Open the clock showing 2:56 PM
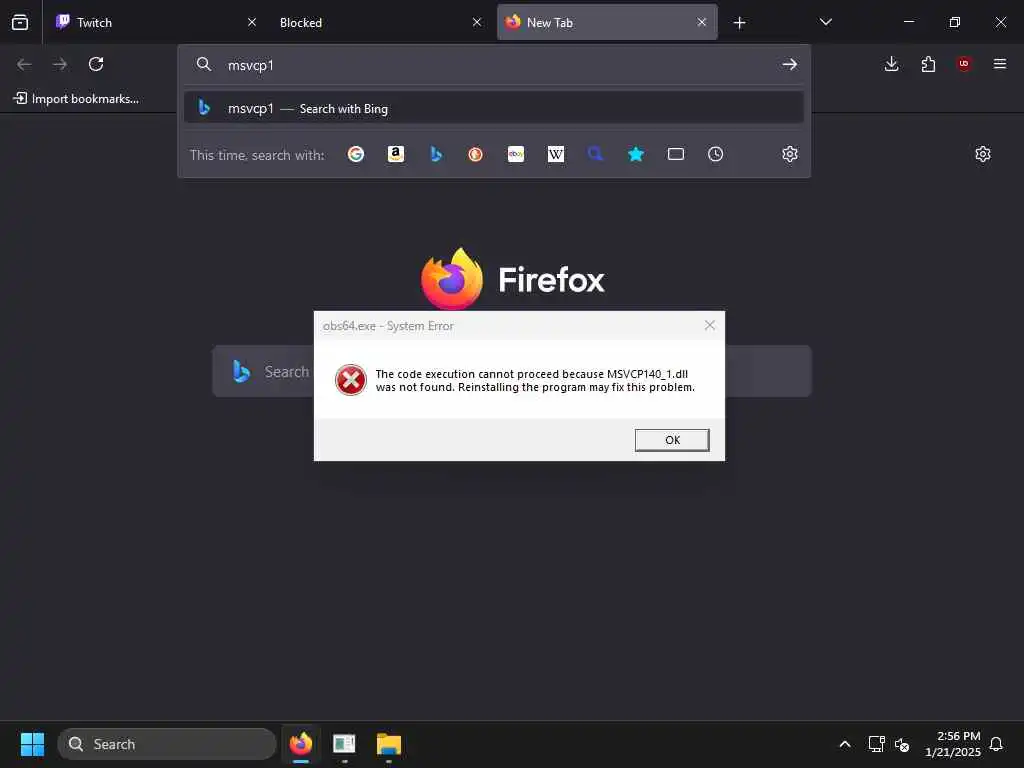 pyautogui.click(x=953, y=744)
